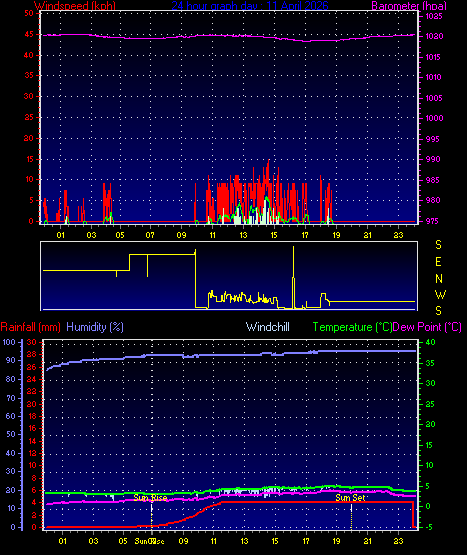Click barometer axis value 990
Image resolution: width=467 pixels, height=555 pixels.
coord(433,159)
